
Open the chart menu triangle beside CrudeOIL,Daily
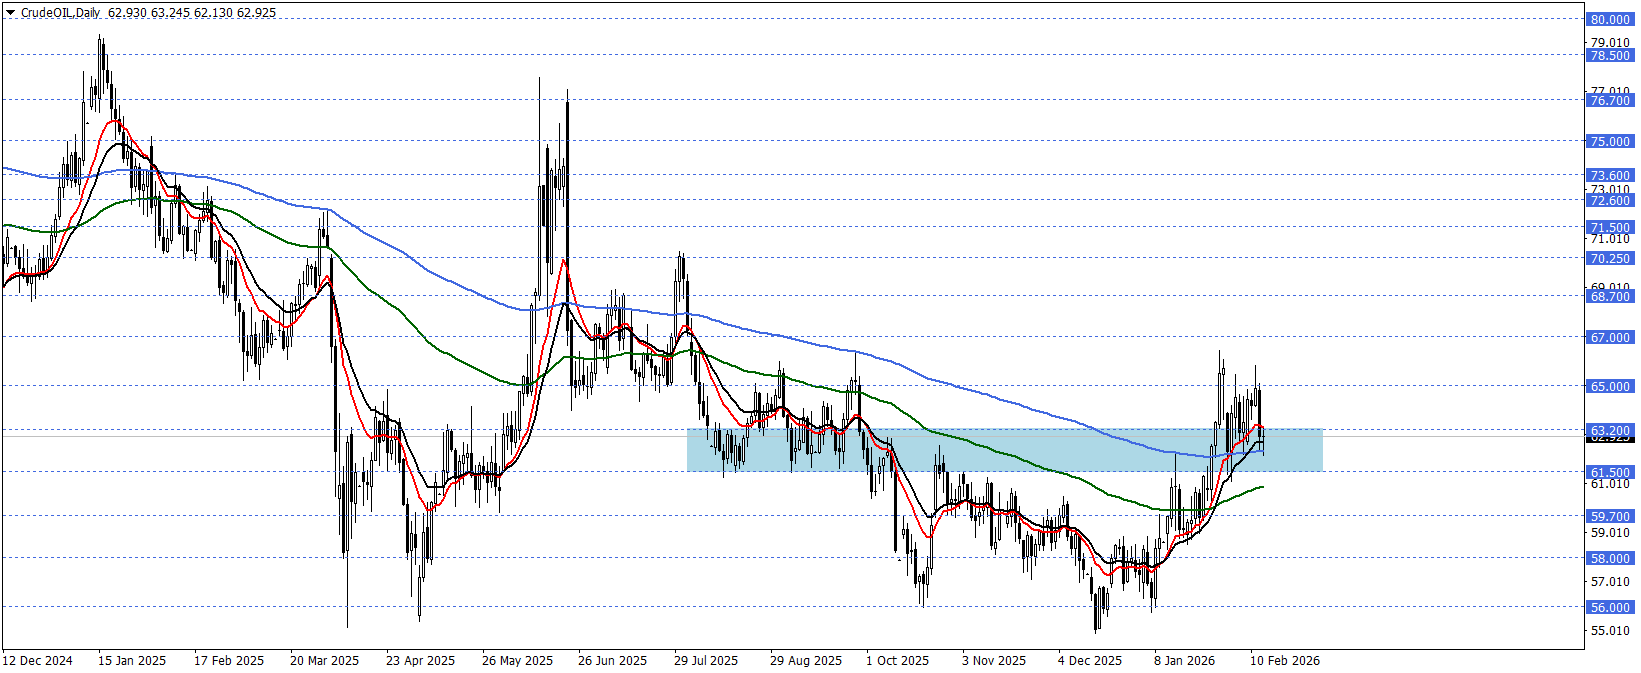(x=11, y=13)
